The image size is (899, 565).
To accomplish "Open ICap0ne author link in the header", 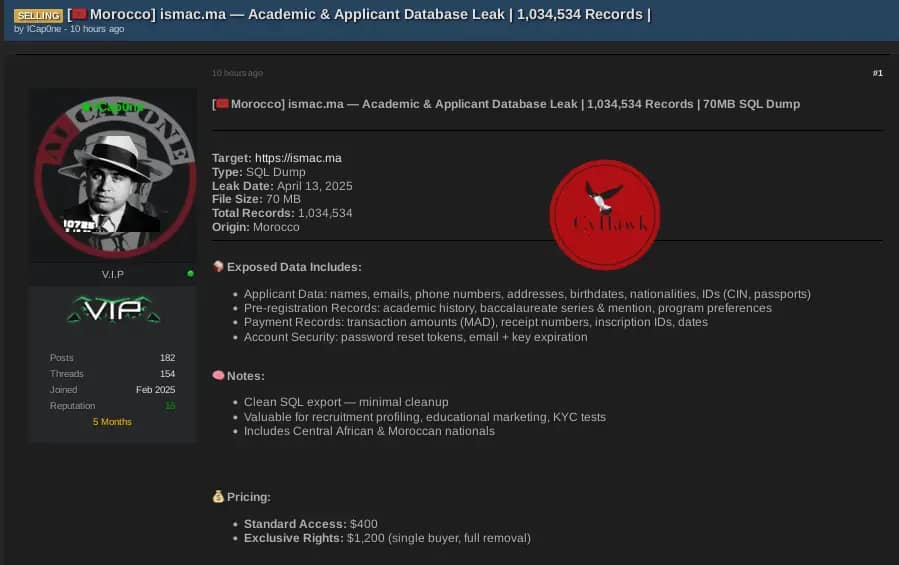I will 44,29.
